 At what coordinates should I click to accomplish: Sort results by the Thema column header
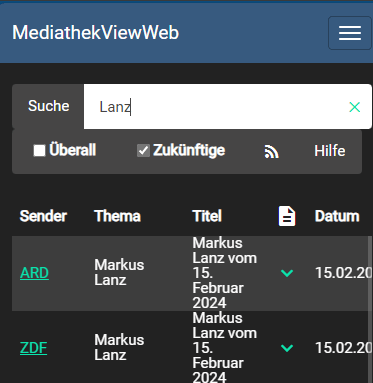pyautogui.click(x=117, y=216)
